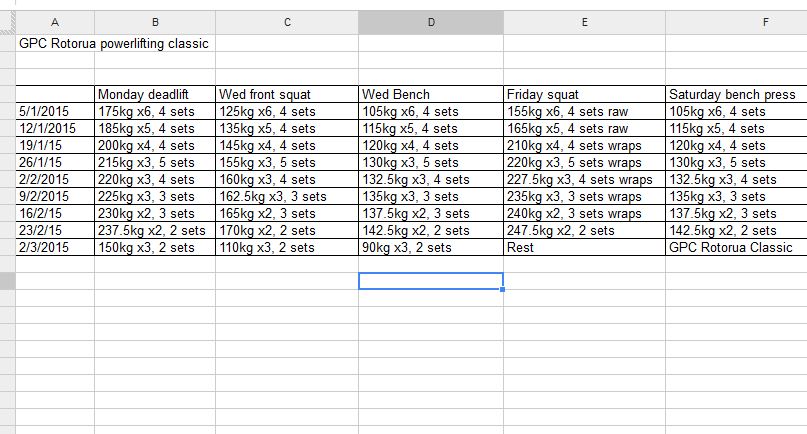Click the 90kg x3, 2 sets cell
The height and width of the screenshot is (434, 807).
click(x=431, y=248)
